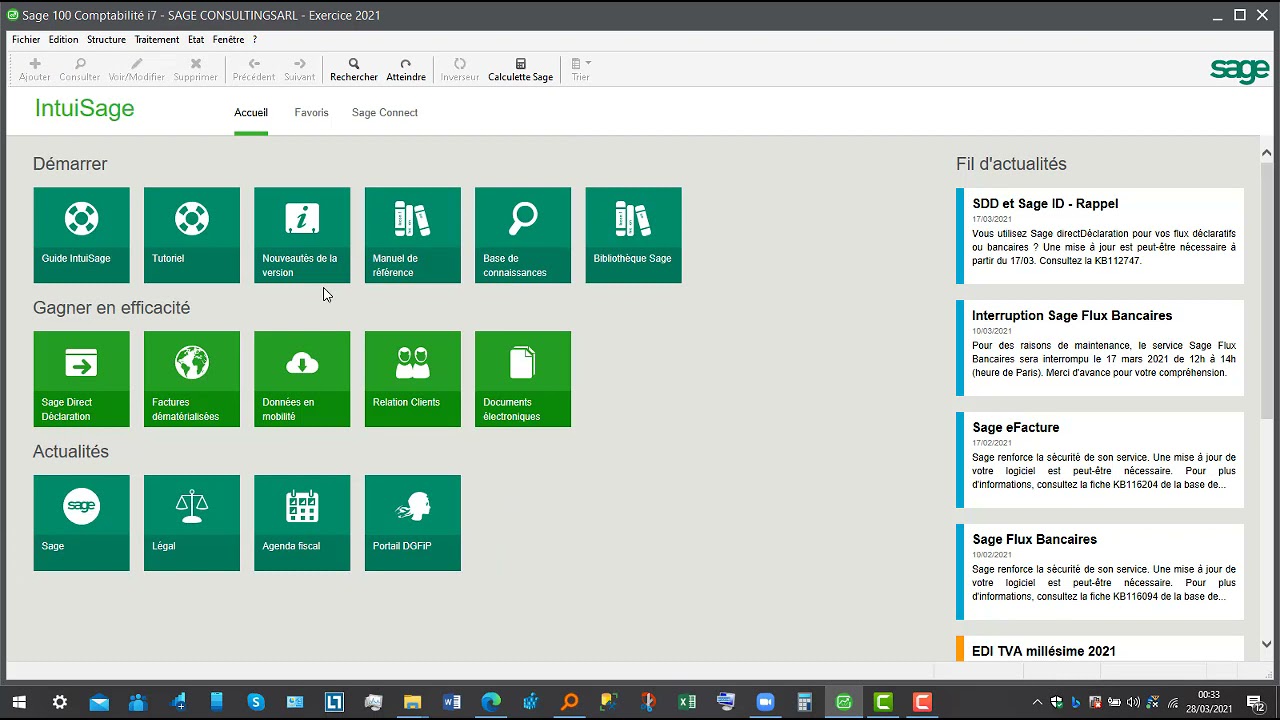Open the Traitement menu
Image resolution: width=1280 pixels, height=720 pixels.
pyautogui.click(x=157, y=40)
